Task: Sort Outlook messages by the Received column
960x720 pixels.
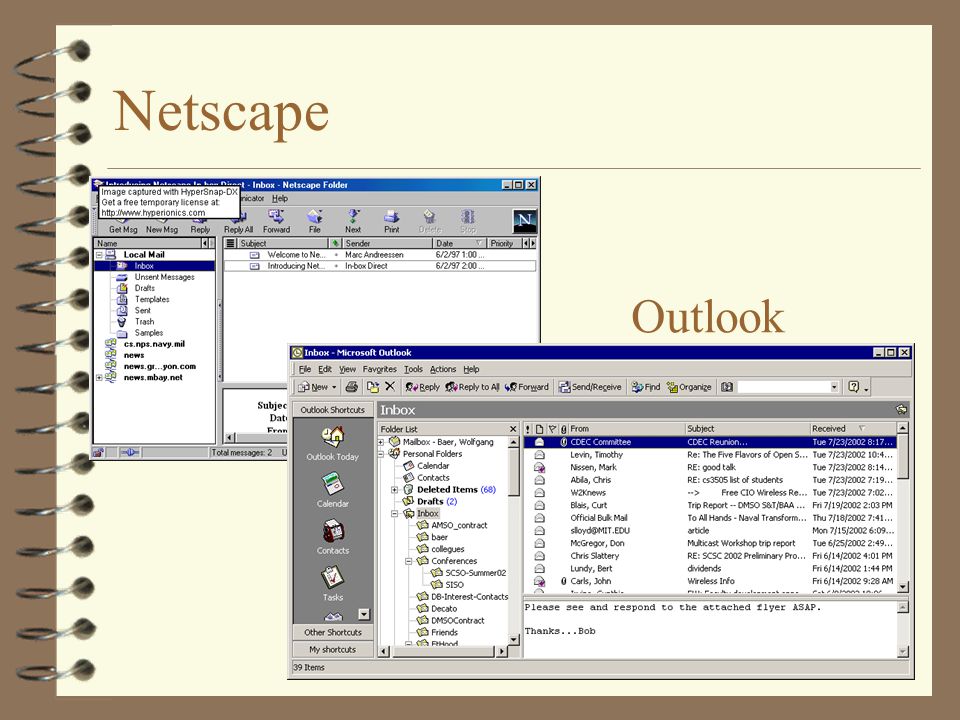Action: pyautogui.click(x=852, y=429)
